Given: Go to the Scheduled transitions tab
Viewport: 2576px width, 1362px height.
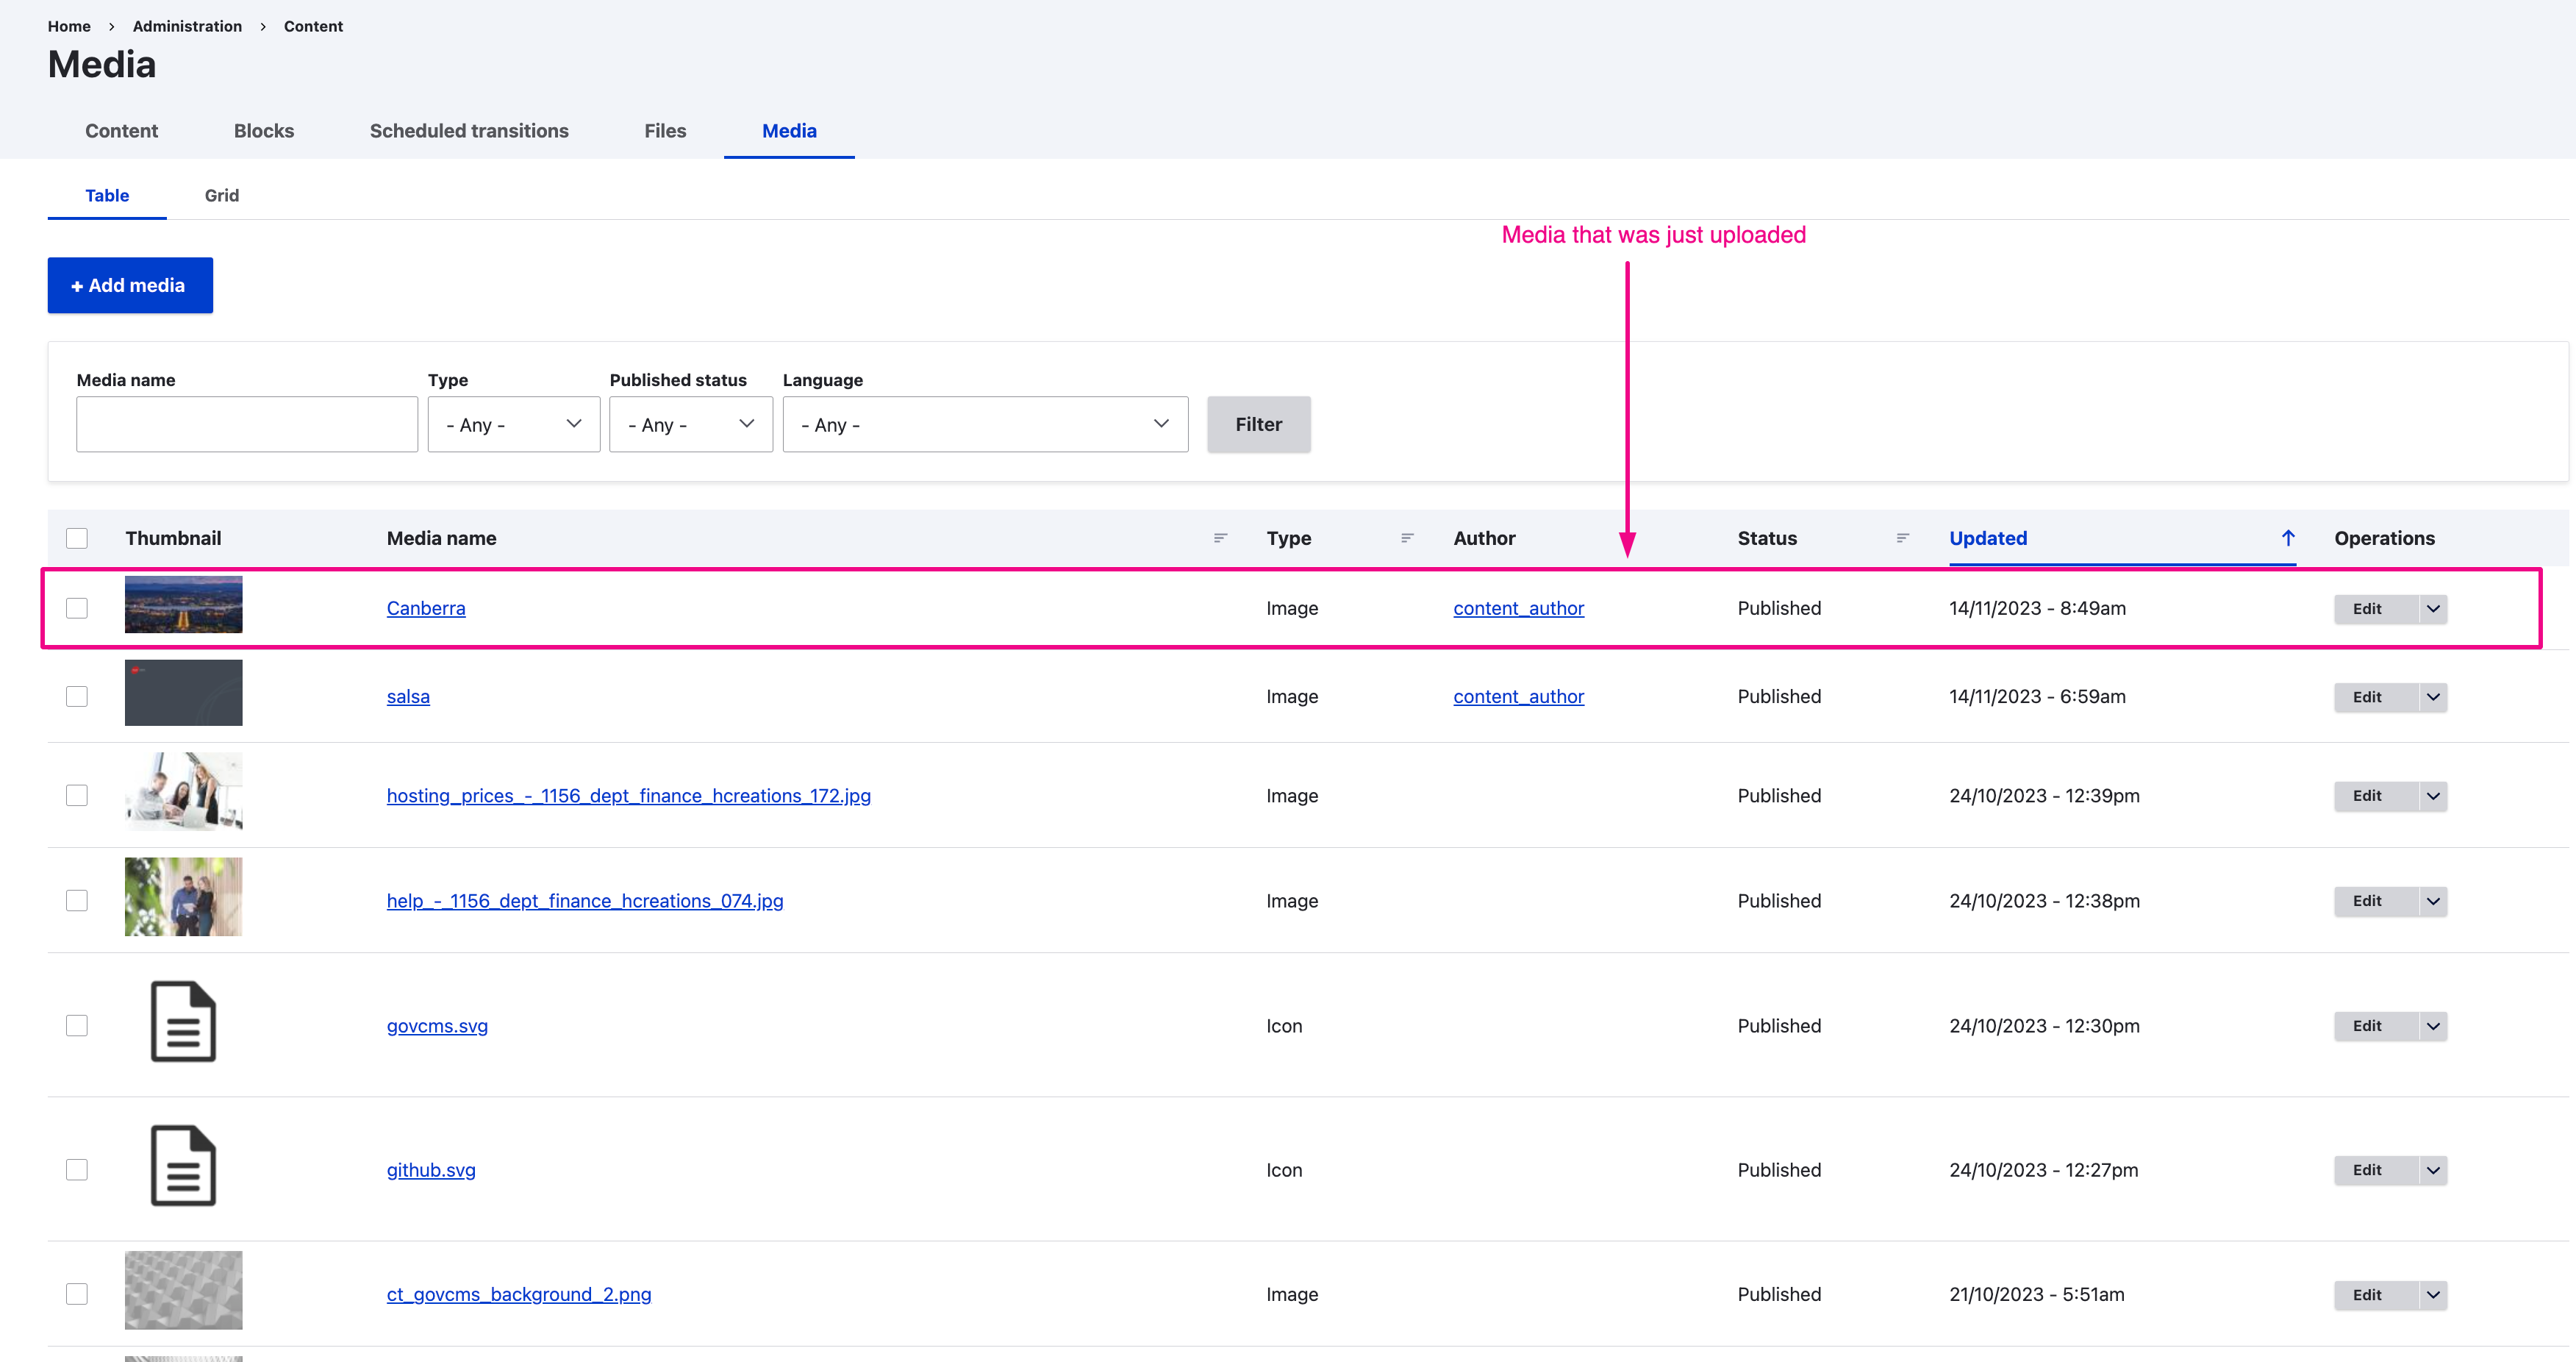Looking at the screenshot, I should tap(468, 131).
